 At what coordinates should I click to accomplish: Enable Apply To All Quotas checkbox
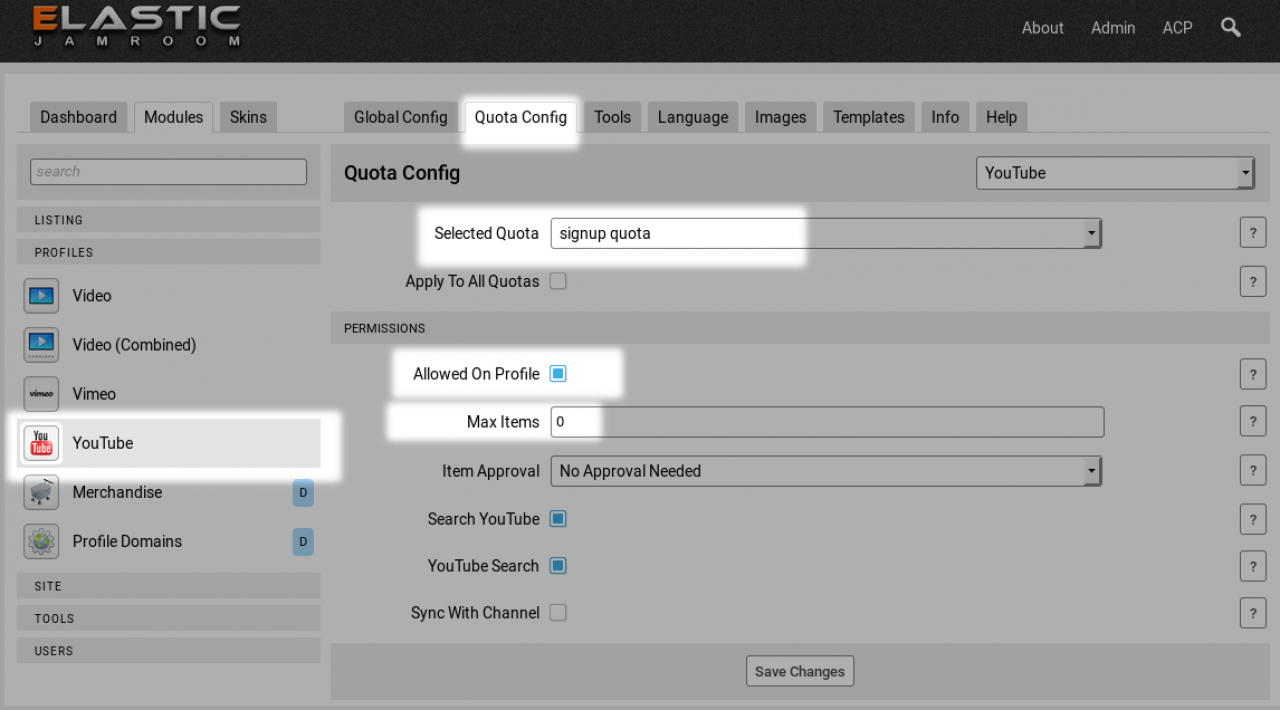[558, 281]
